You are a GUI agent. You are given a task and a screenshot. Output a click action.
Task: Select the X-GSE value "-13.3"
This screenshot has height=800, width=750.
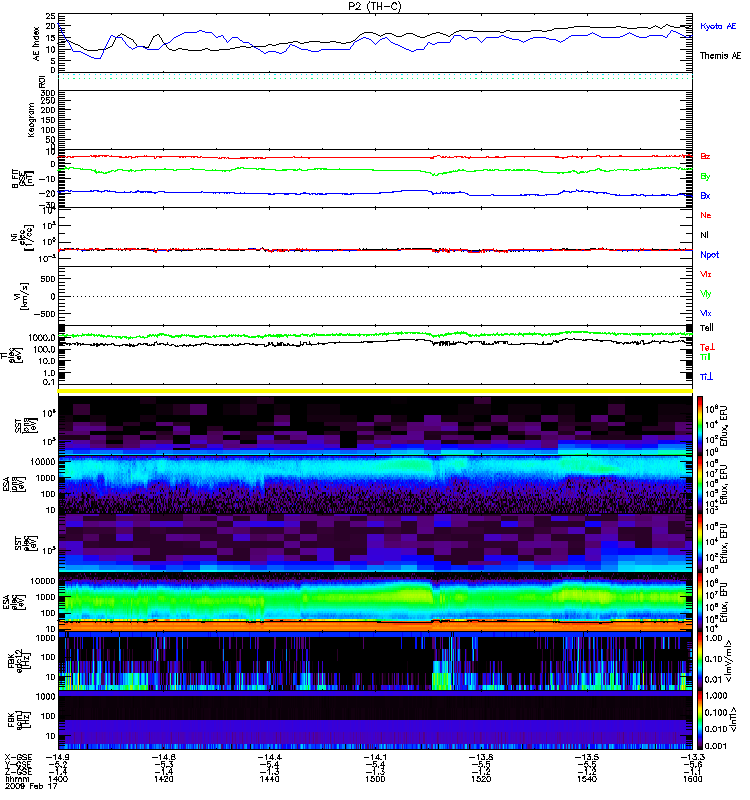(x=692, y=757)
